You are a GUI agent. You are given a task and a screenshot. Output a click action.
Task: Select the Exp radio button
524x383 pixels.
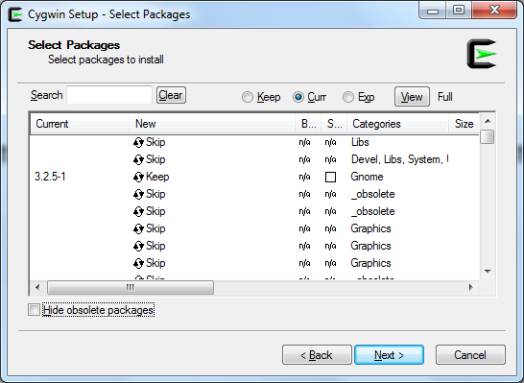pyautogui.click(x=348, y=97)
